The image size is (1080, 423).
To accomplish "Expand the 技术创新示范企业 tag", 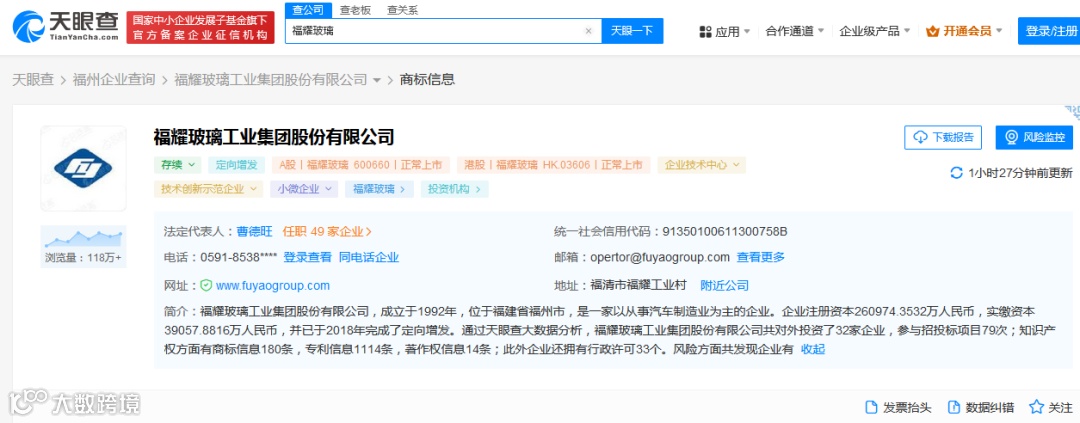I will [209, 189].
